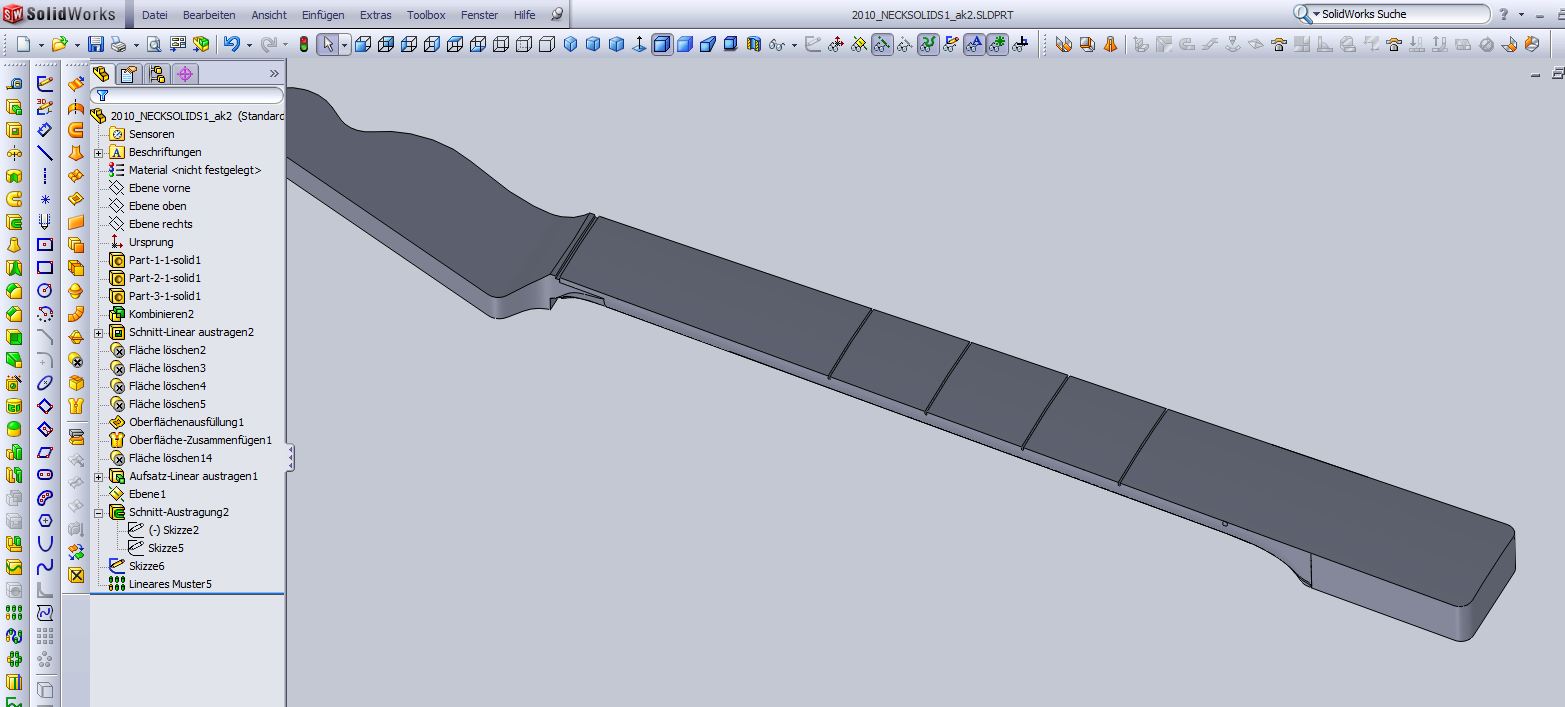Open a file with the folder icon
This screenshot has width=1565, height=707.
pyautogui.click(x=60, y=44)
